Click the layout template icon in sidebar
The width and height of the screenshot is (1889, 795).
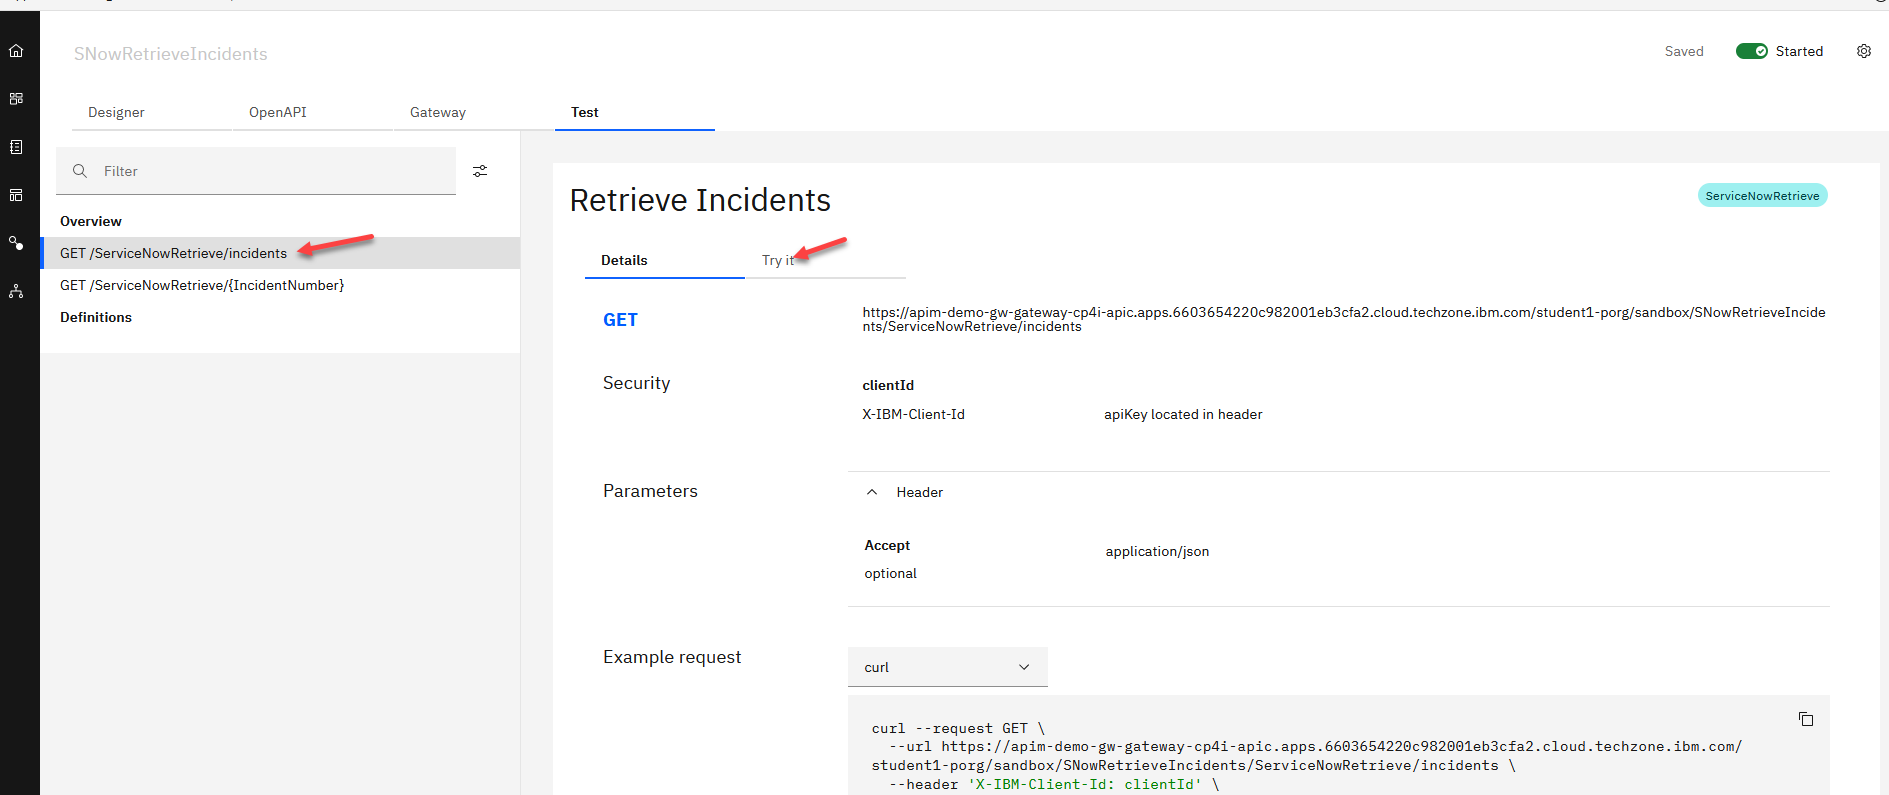(x=16, y=195)
